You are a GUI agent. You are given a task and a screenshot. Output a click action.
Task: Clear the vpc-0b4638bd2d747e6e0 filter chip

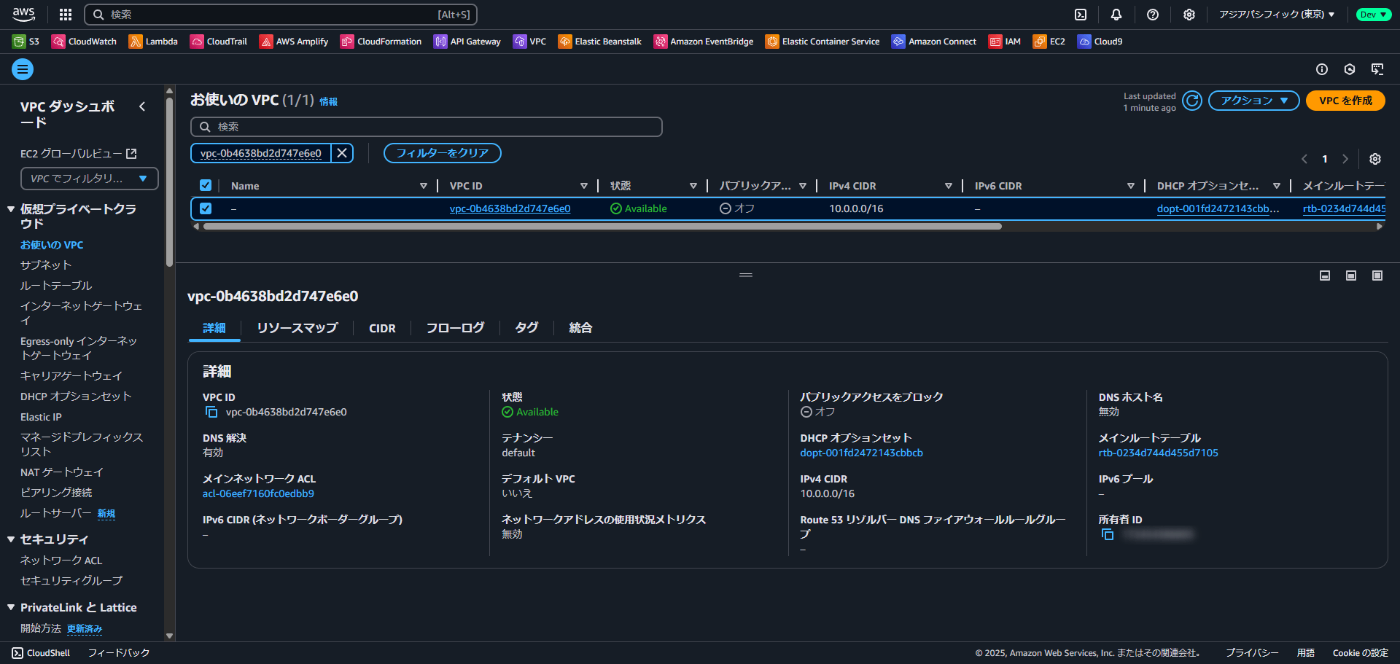(342, 153)
